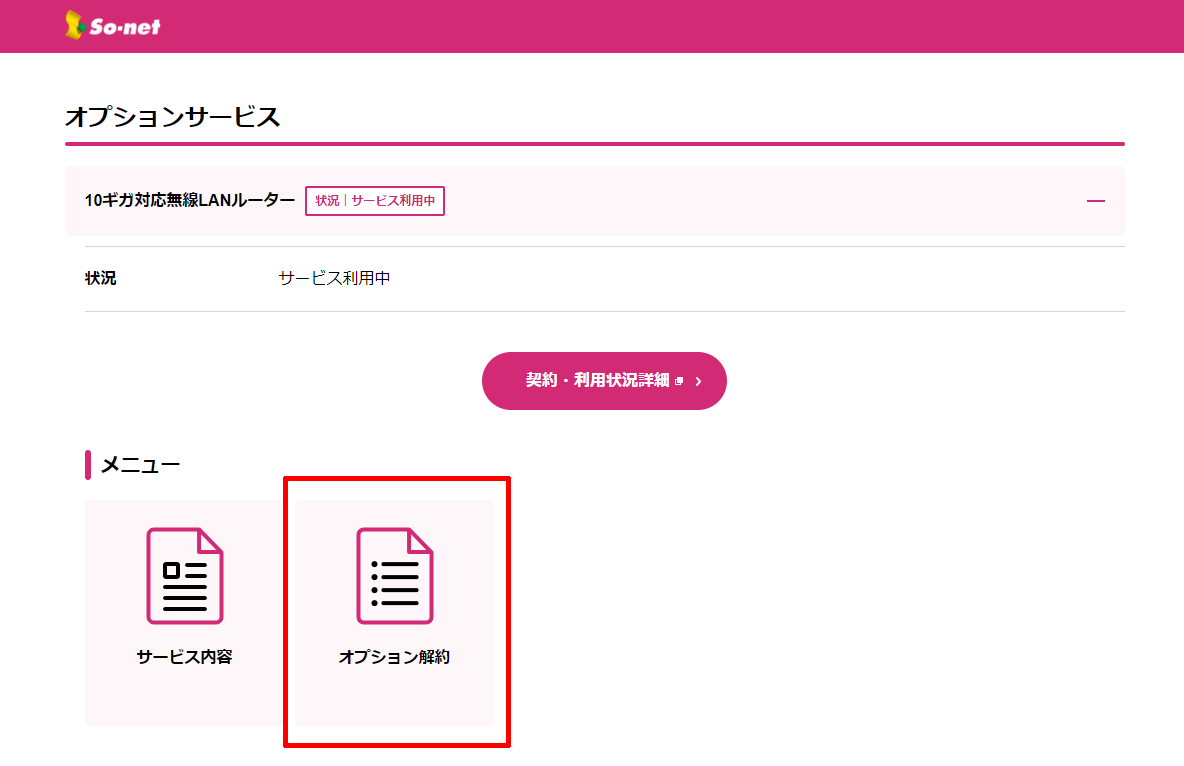1184x766 pixels.
Task: Click the So-net brand text in header
Action: click(124, 27)
